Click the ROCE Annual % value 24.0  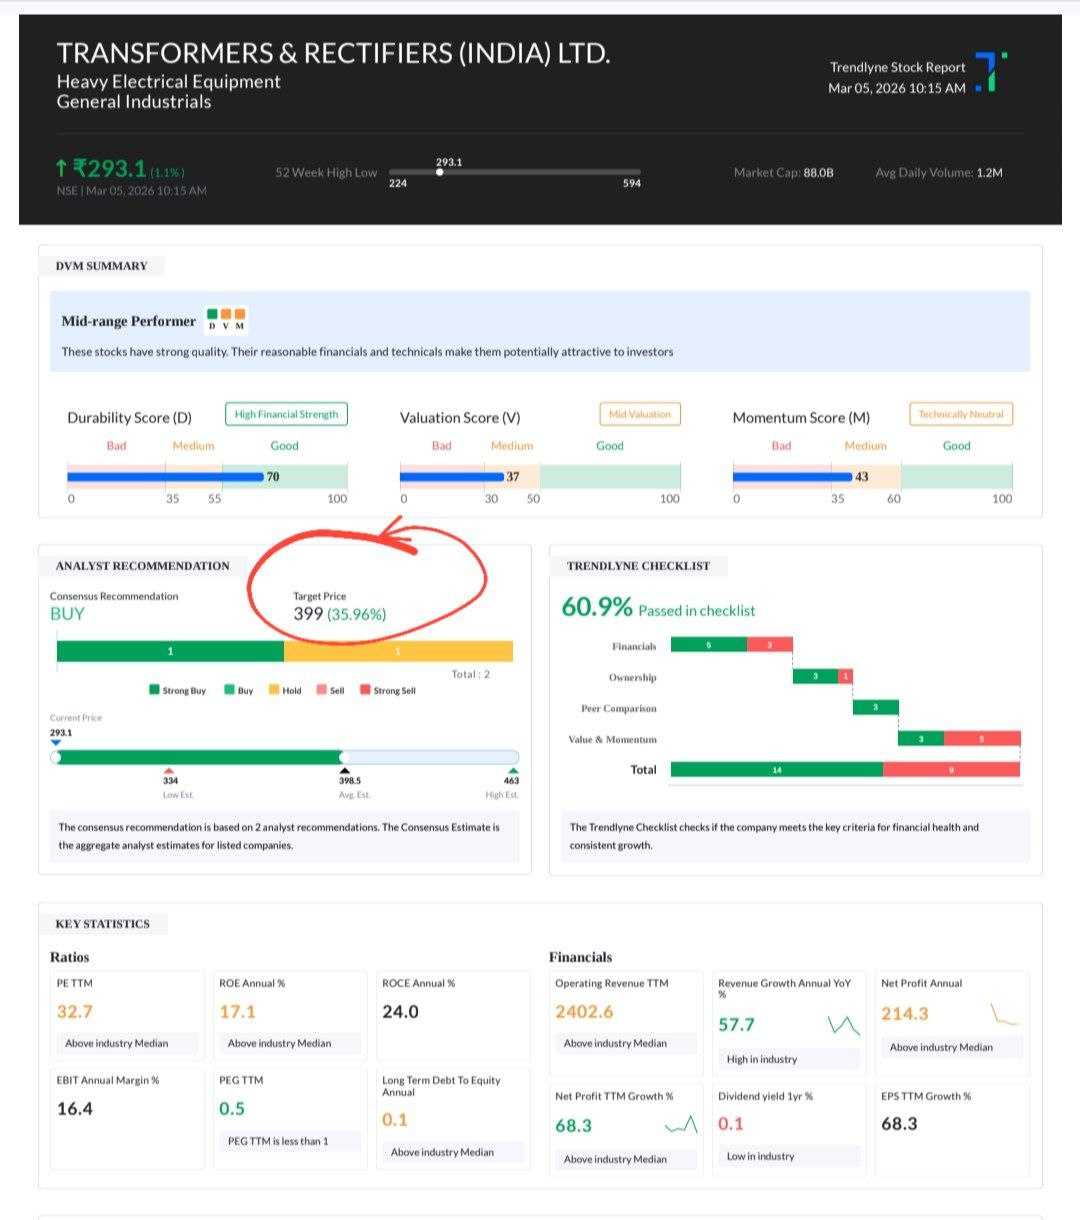click(x=400, y=1012)
